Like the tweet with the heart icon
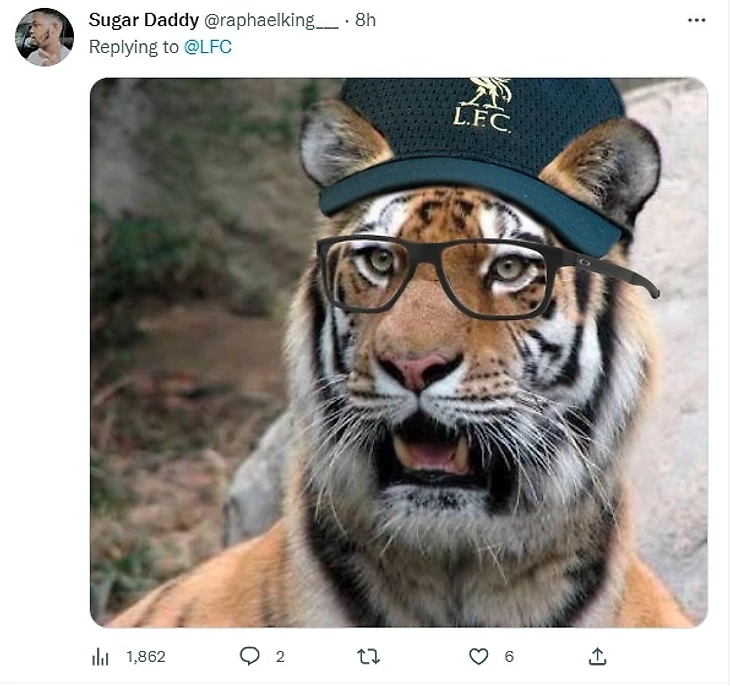The width and height of the screenshot is (730, 686). click(x=479, y=656)
